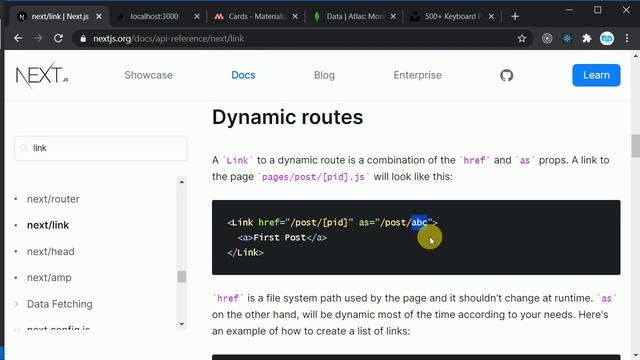Switch to the Data | Atlas Mongo tab

click(354, 16)
